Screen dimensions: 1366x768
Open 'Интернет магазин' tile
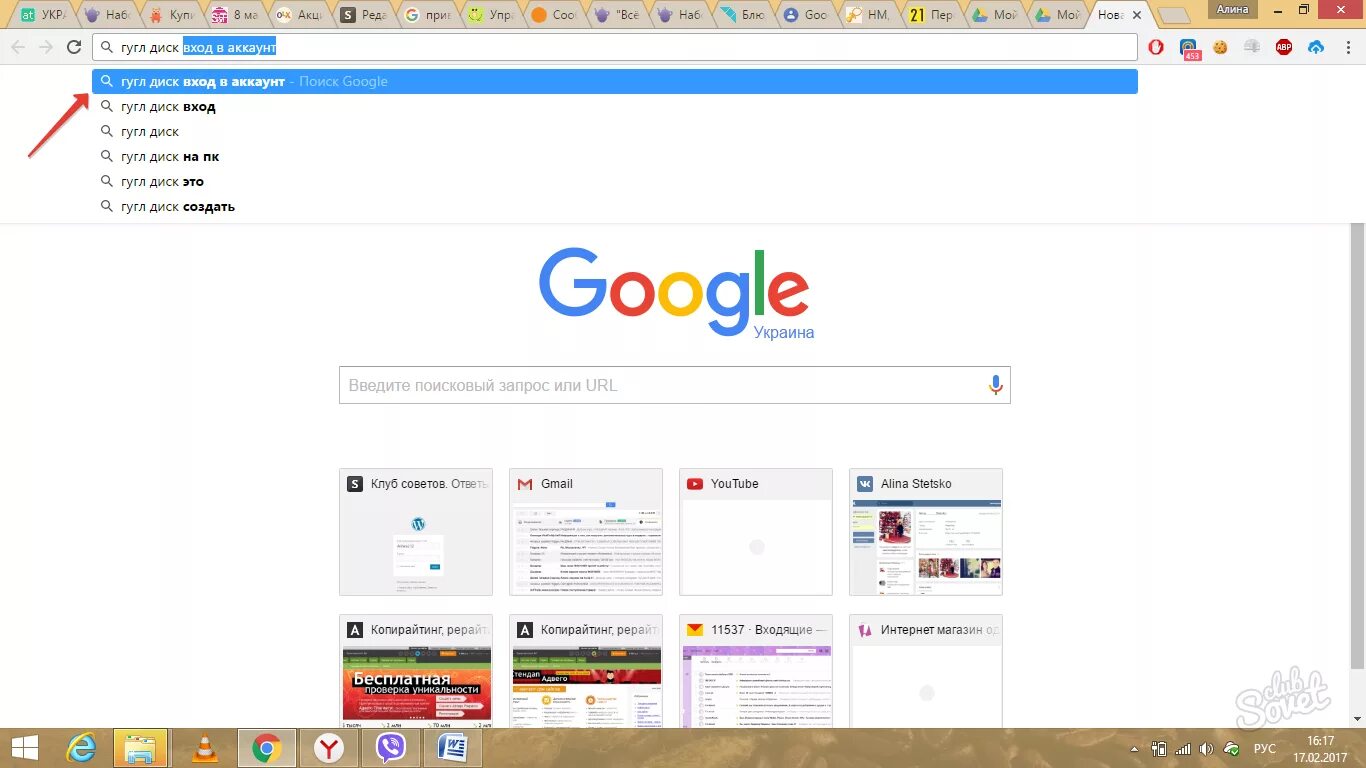click(926, 671)
